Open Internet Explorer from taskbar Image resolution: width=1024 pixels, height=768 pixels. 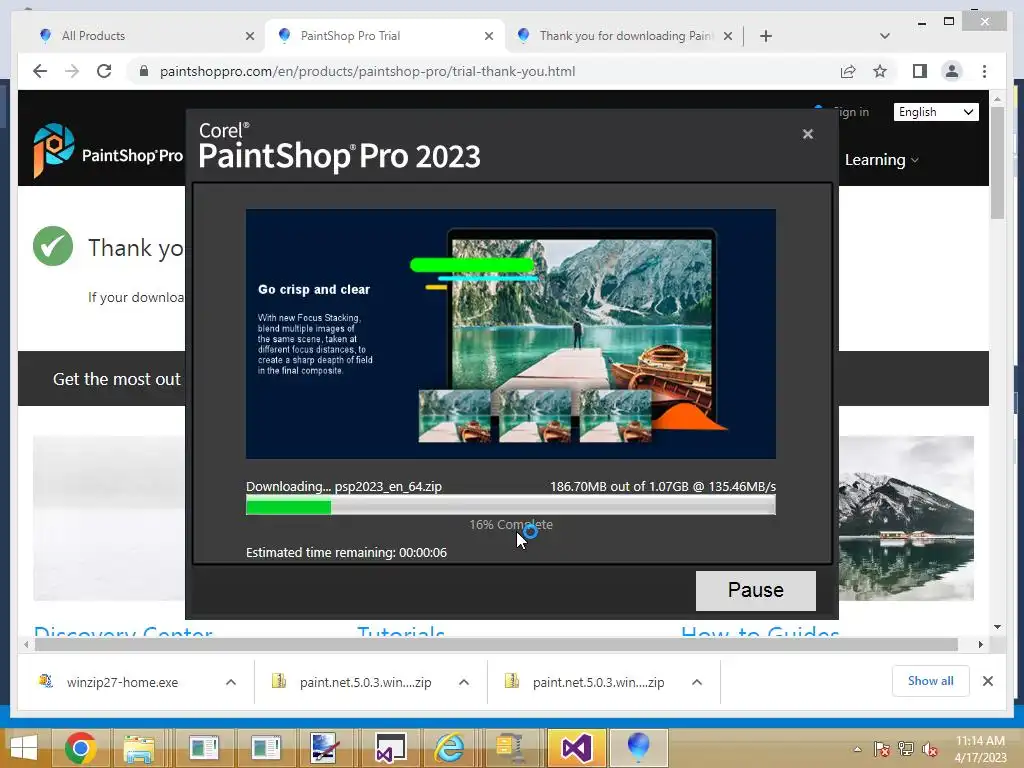pyautogui.click(x=449, y=748)
